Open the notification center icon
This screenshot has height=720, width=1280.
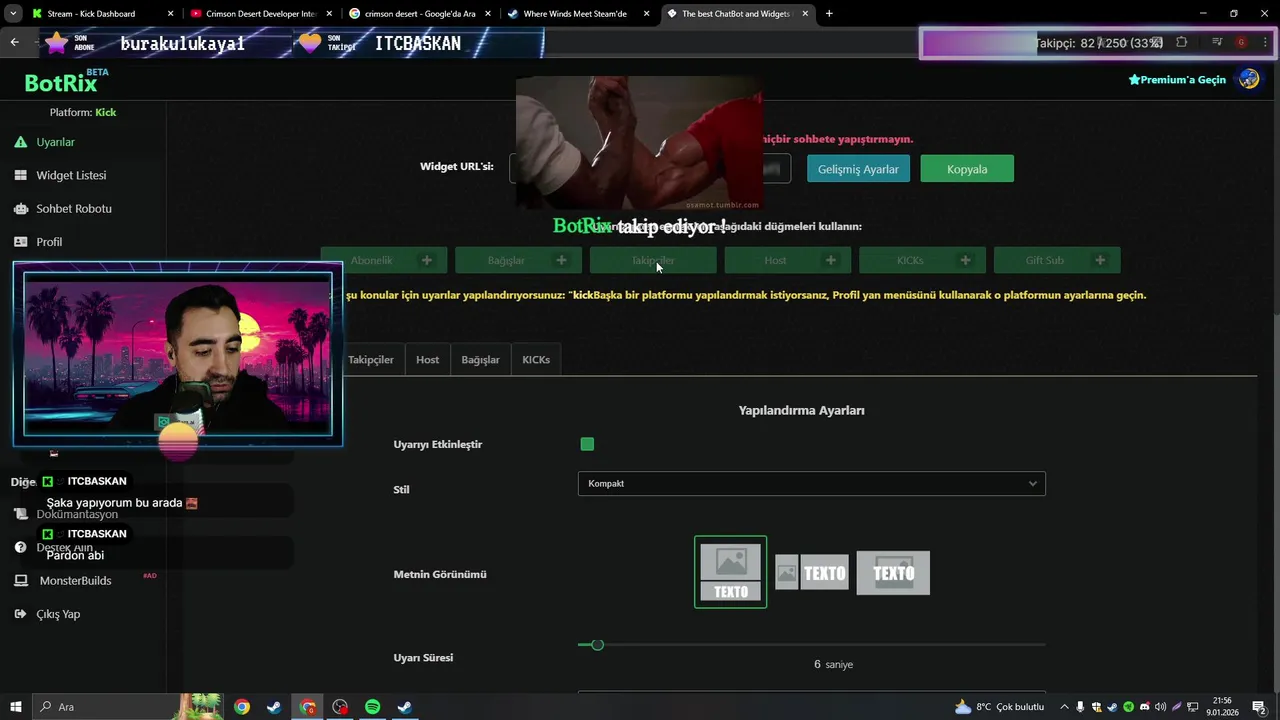pyautogui.click(x=1259, y=707)
